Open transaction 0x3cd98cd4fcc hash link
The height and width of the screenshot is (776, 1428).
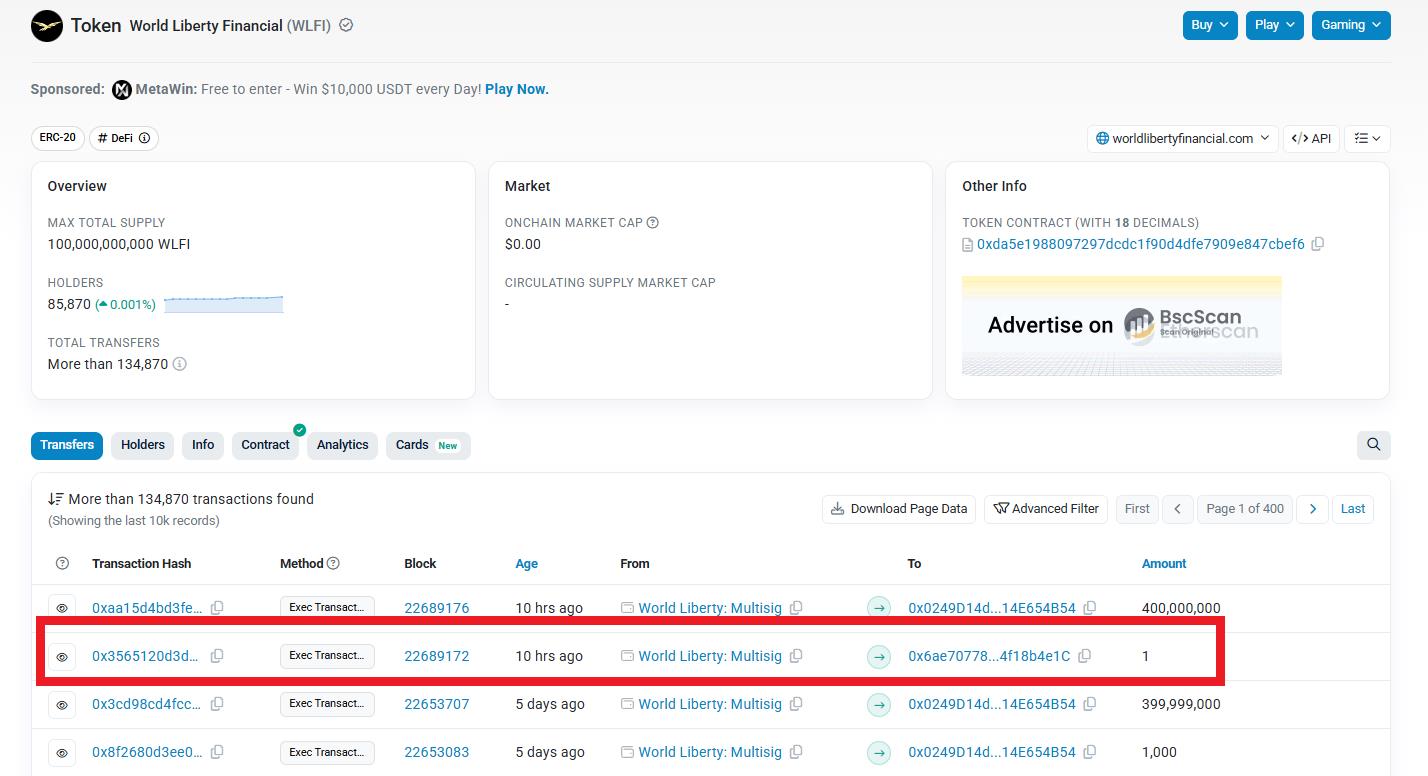click(x=146, y=704)
